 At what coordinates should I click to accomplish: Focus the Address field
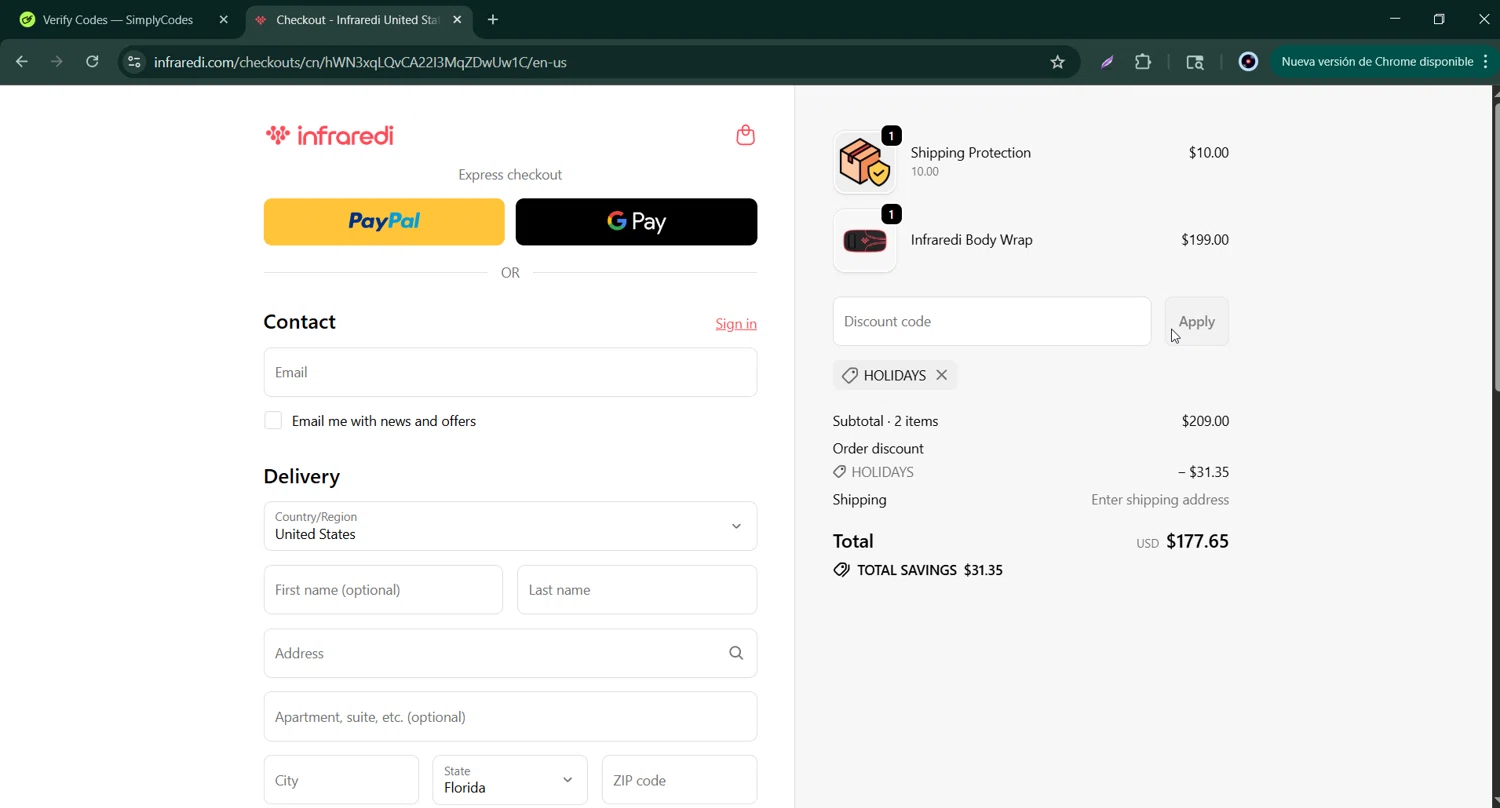(510, 653)
